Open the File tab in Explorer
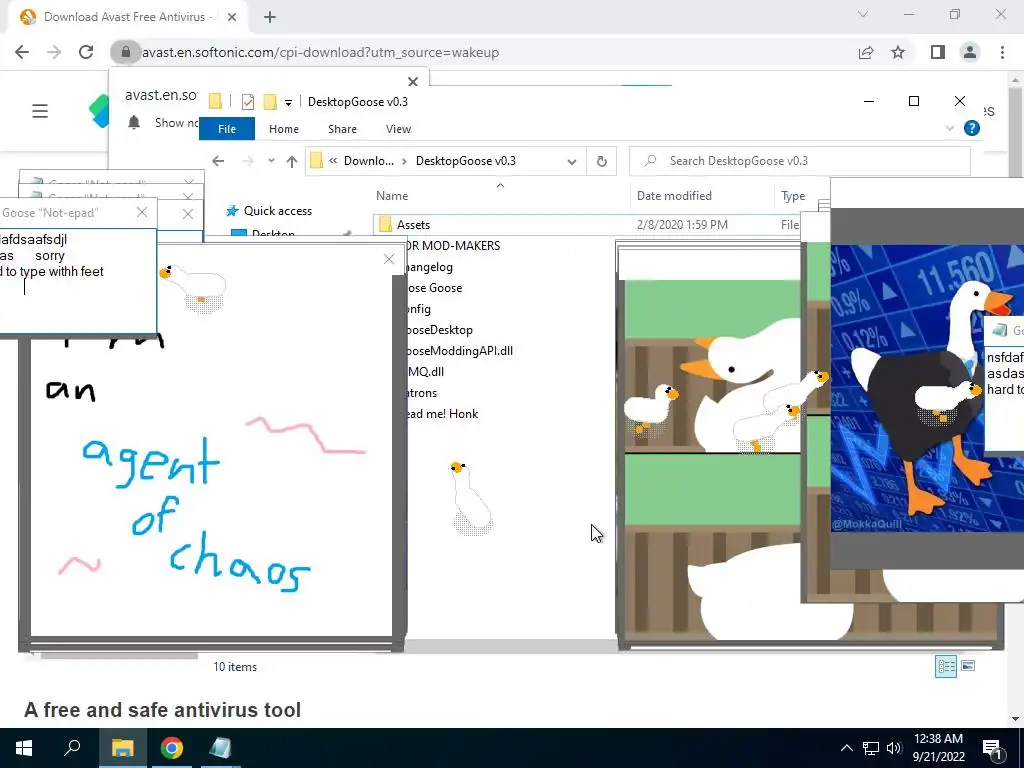This screenshot has height=768, width=1024. [x=227, y=129]
